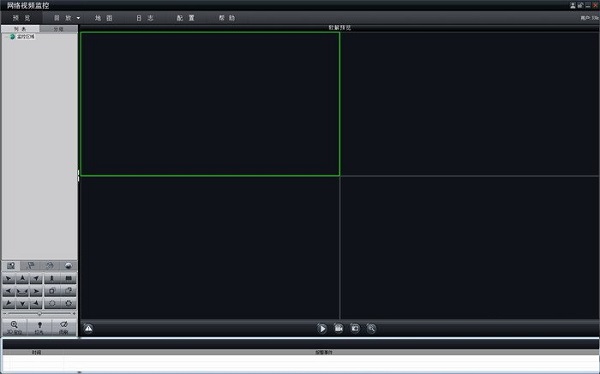Screen dimensions: 600x374
Task: Select the bottom-right video preview pane
Action: [x=470, y=248]
